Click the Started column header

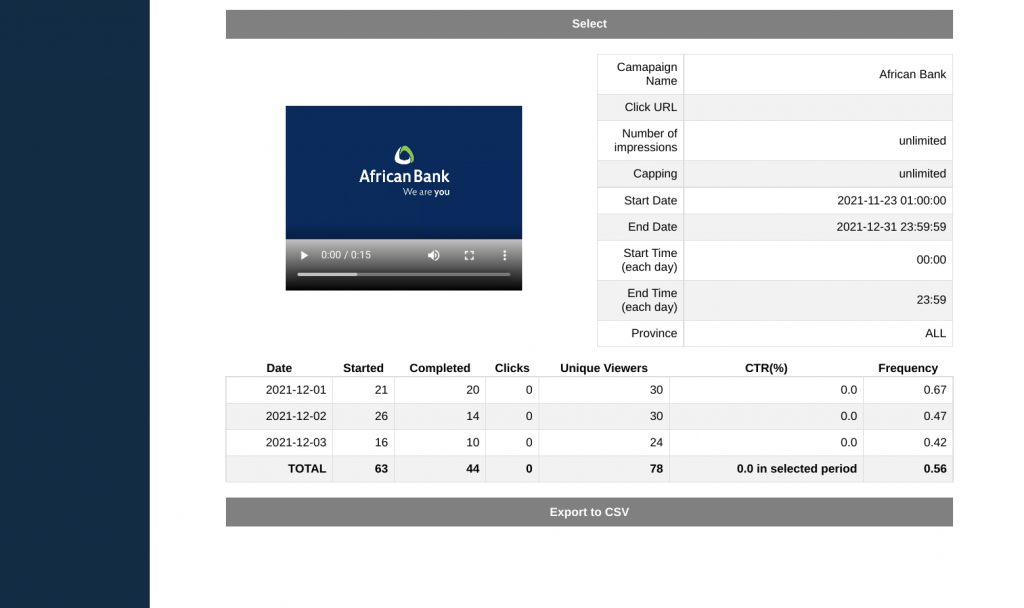tap(363, 368)
